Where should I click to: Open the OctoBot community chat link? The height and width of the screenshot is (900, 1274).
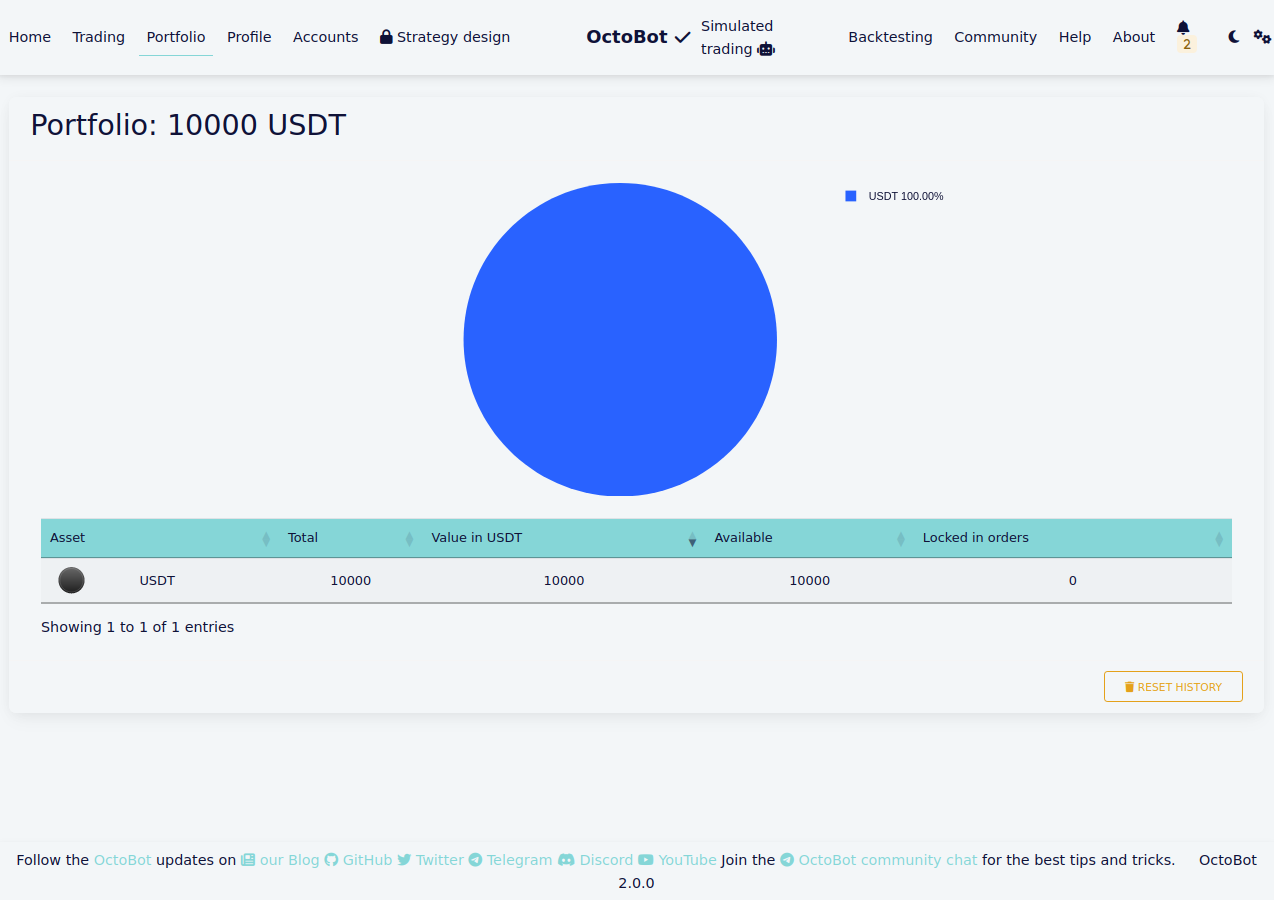click(886, 859)
